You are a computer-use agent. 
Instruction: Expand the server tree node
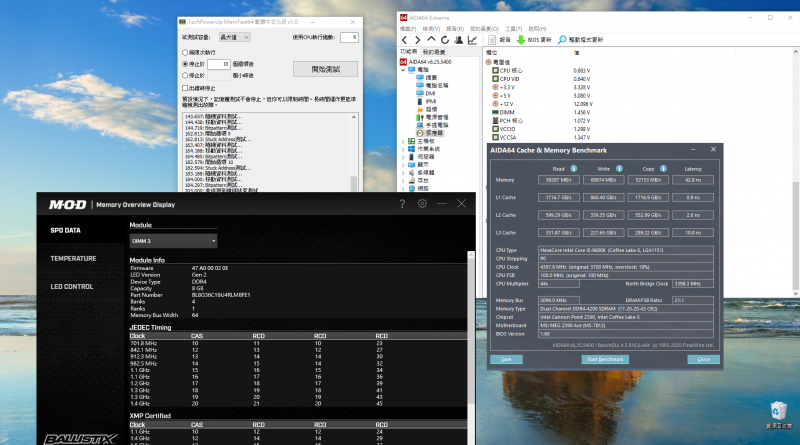[403, 157]
